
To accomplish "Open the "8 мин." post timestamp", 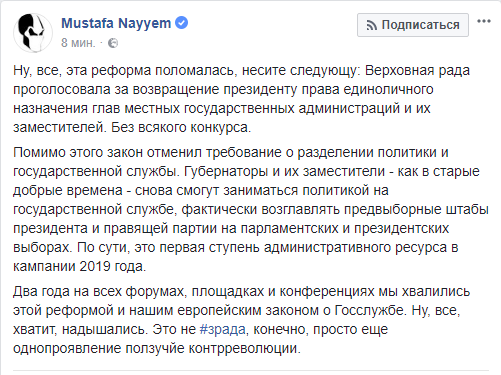I will click(x=78, y=43).
